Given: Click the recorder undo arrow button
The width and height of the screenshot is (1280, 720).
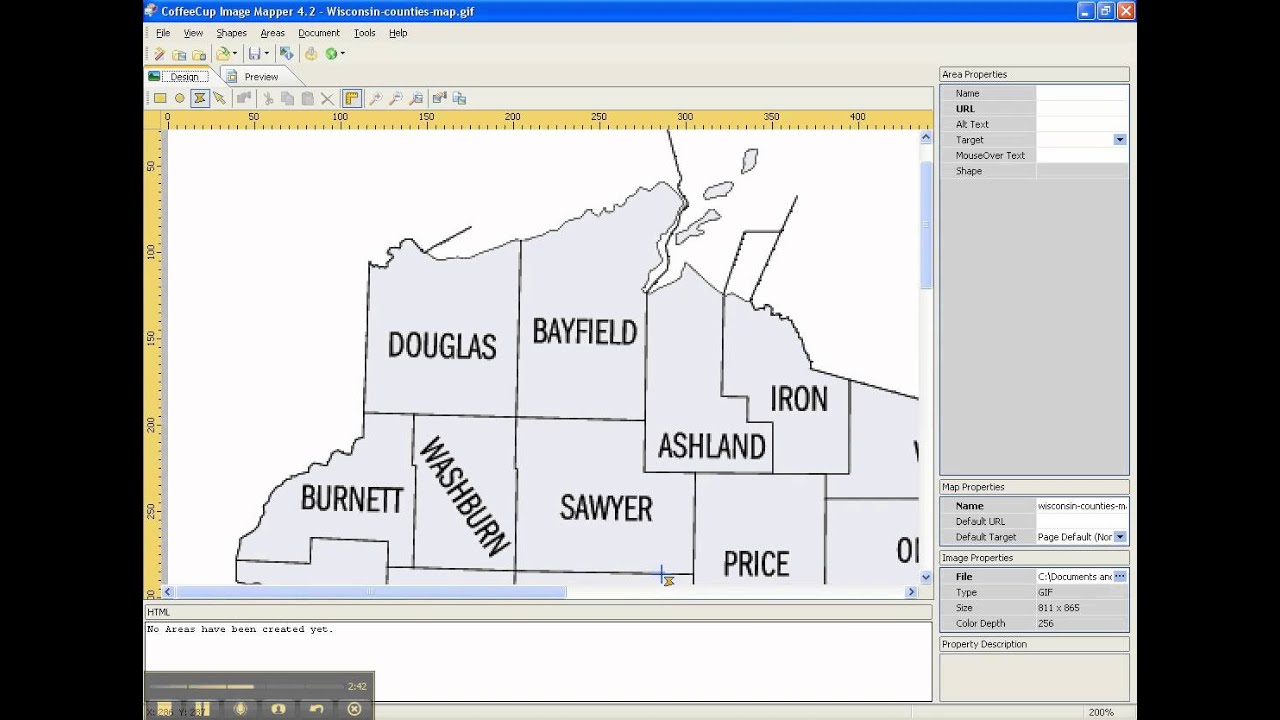Looking at the screenshot, I should 316,709.
